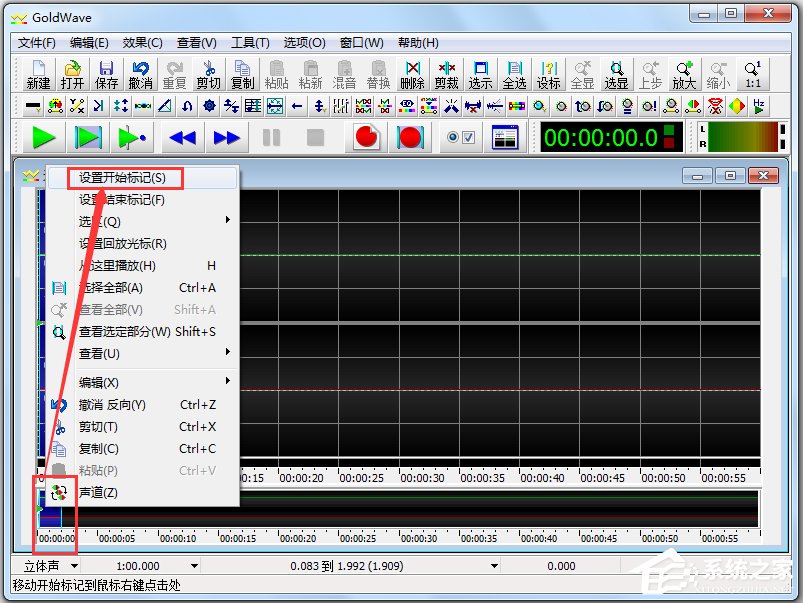
Task: Click the green play button
Action: coord(44,137)
